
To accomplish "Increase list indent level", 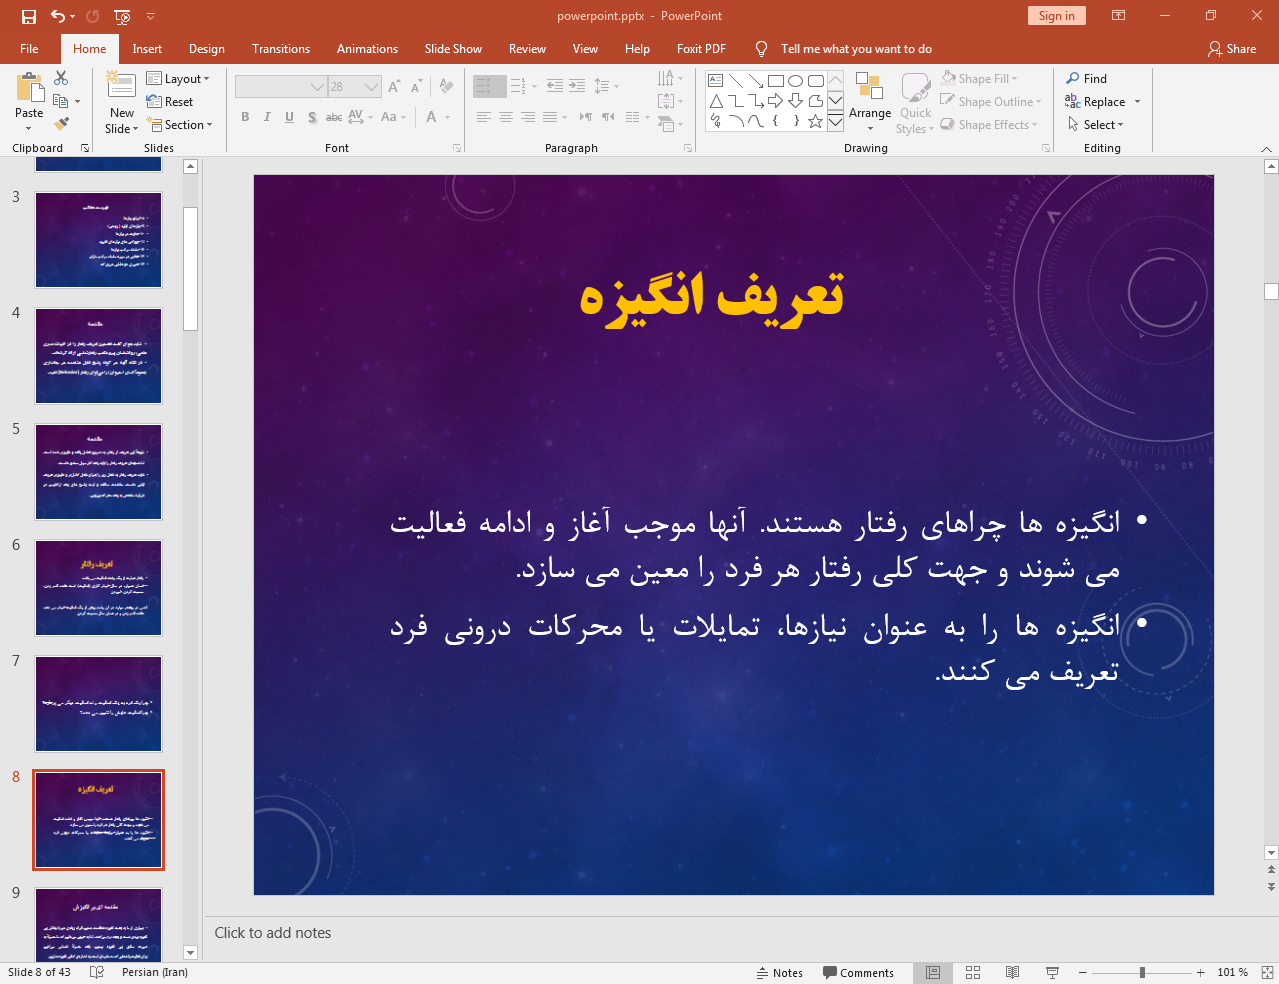I will [x=577, y=86].
